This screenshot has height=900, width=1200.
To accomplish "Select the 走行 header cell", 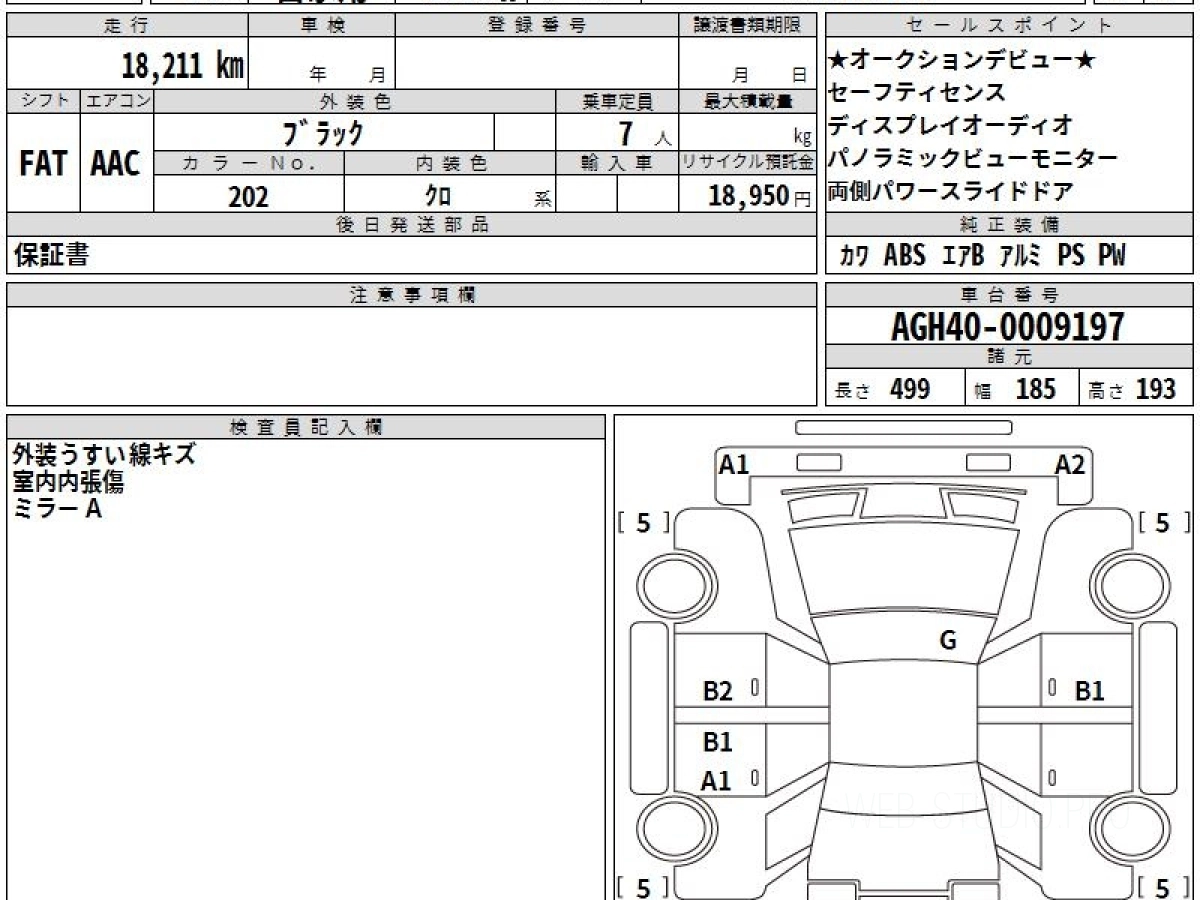I will point(127,26).
